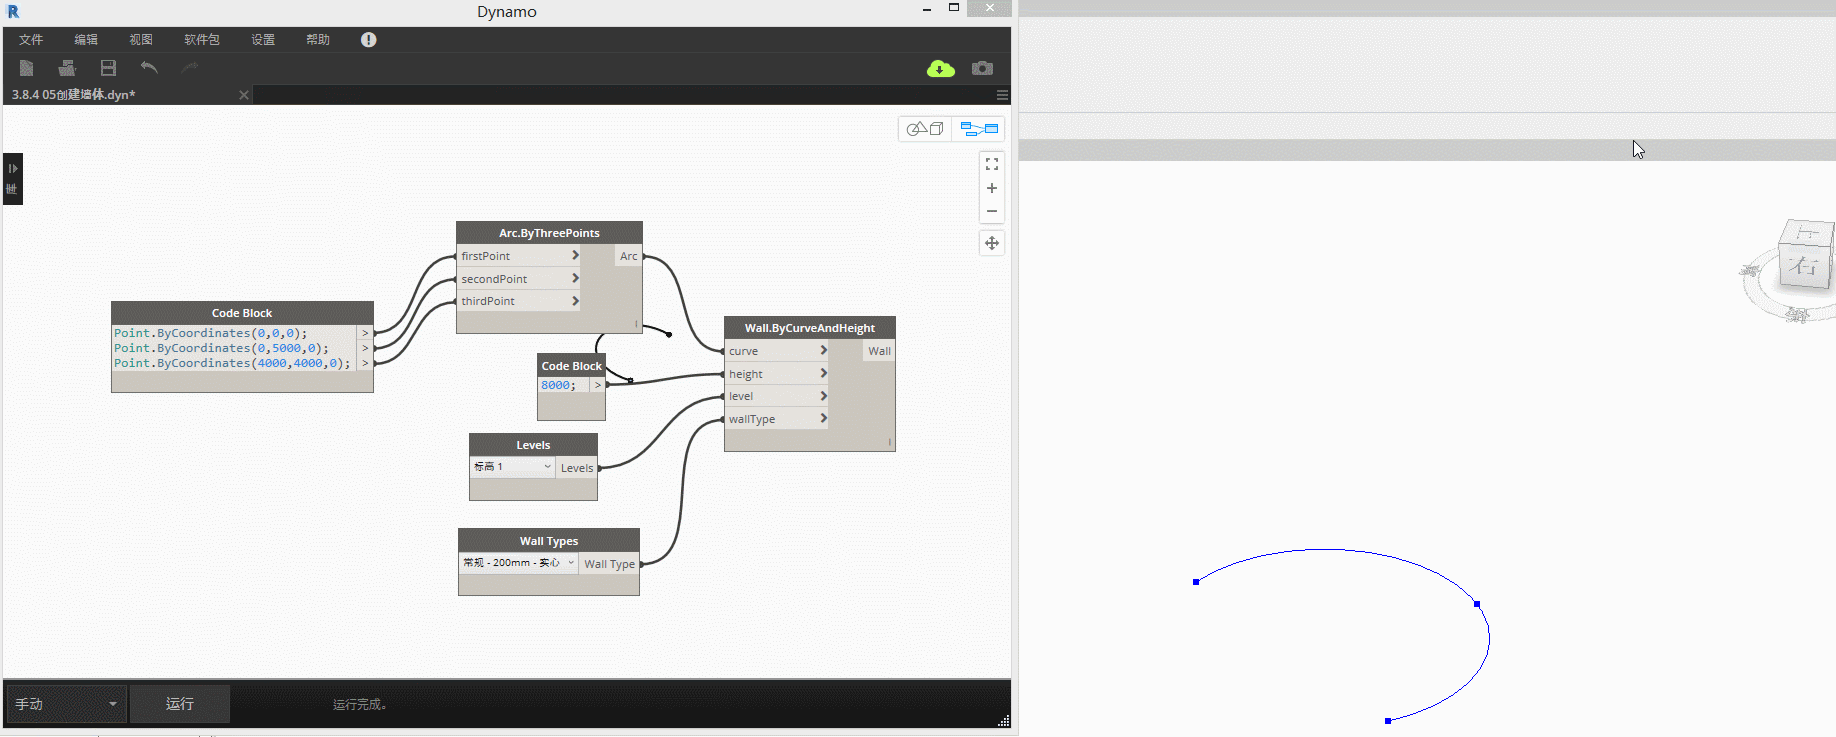Image resolution: width=1836 pixels, height=737 pixels.
Task: Click the wallType input port
Action: 777,419
